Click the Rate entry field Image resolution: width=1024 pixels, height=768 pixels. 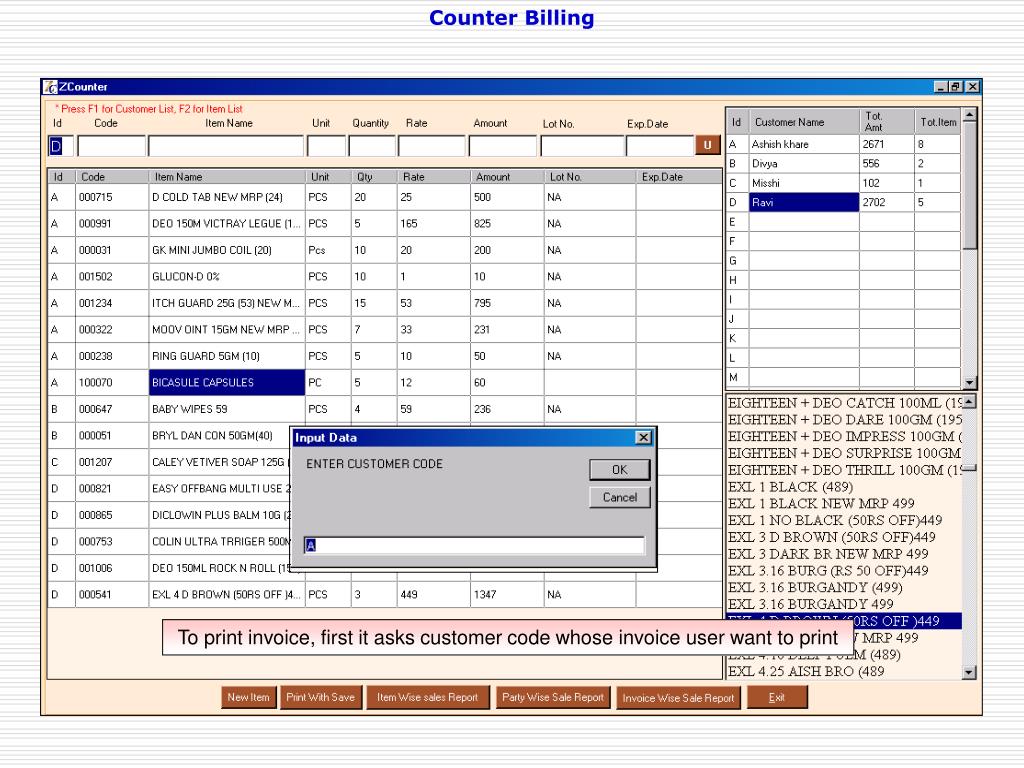pyautogui.click(x=432, y=146)
